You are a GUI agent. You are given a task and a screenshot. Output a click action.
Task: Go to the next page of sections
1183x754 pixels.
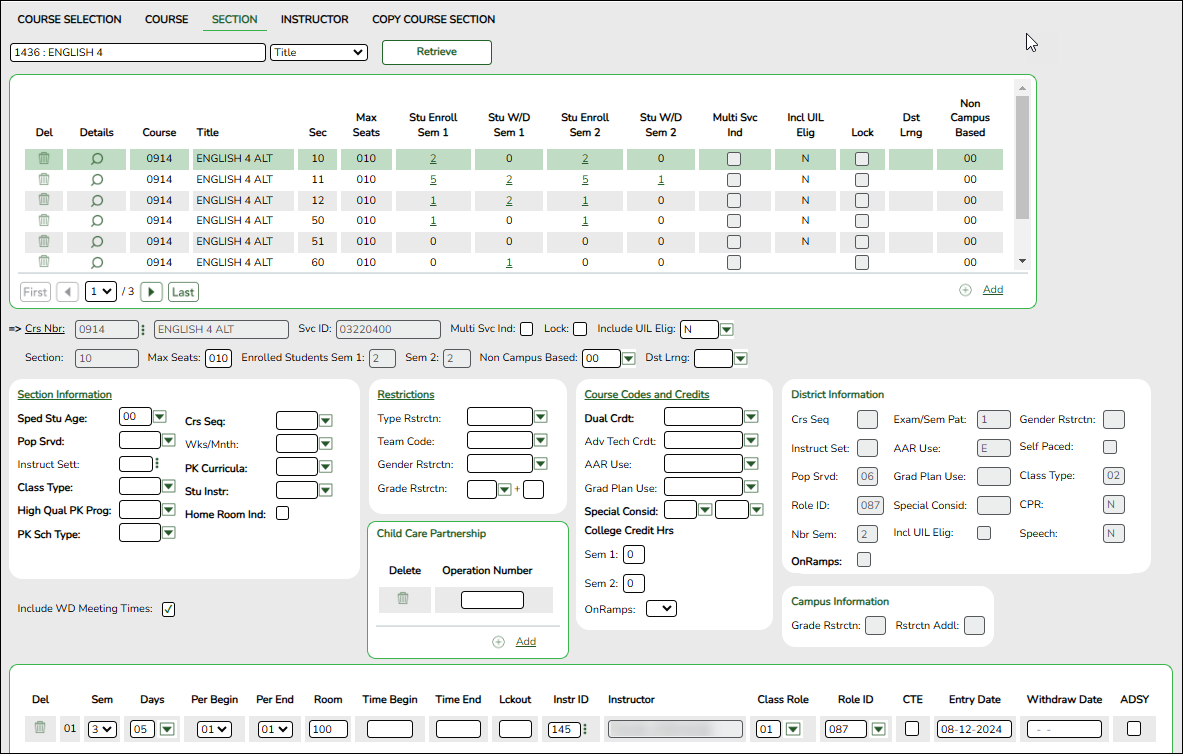tap(150, 291)
